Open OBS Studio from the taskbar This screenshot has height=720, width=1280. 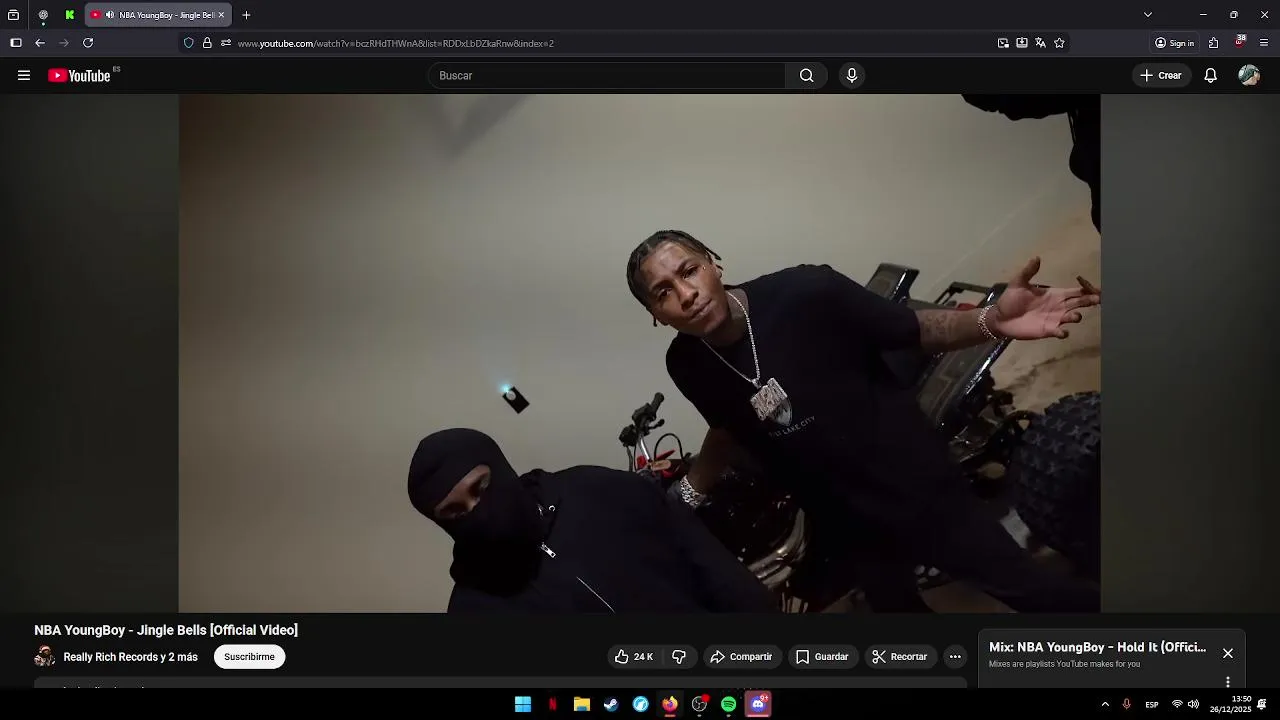point(699,704)
